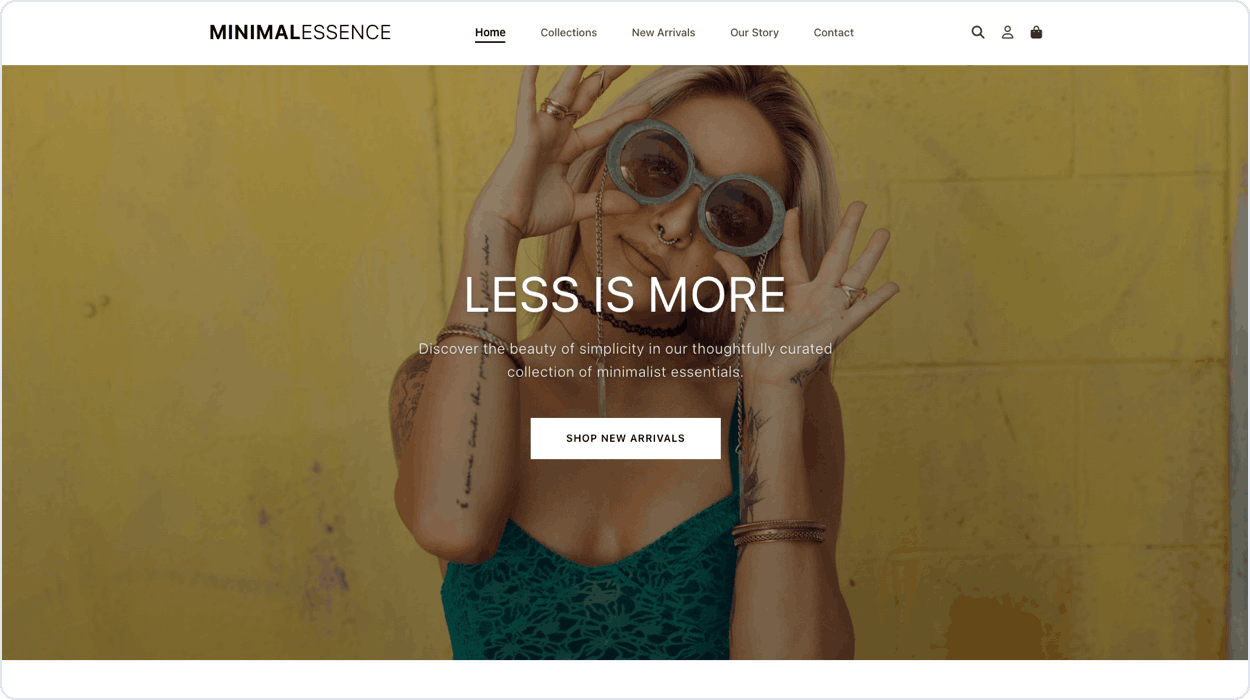The image size is (1250, 700).
Task: Click the SHOP NEW ARRIVALS button
Action: point(625,438)
